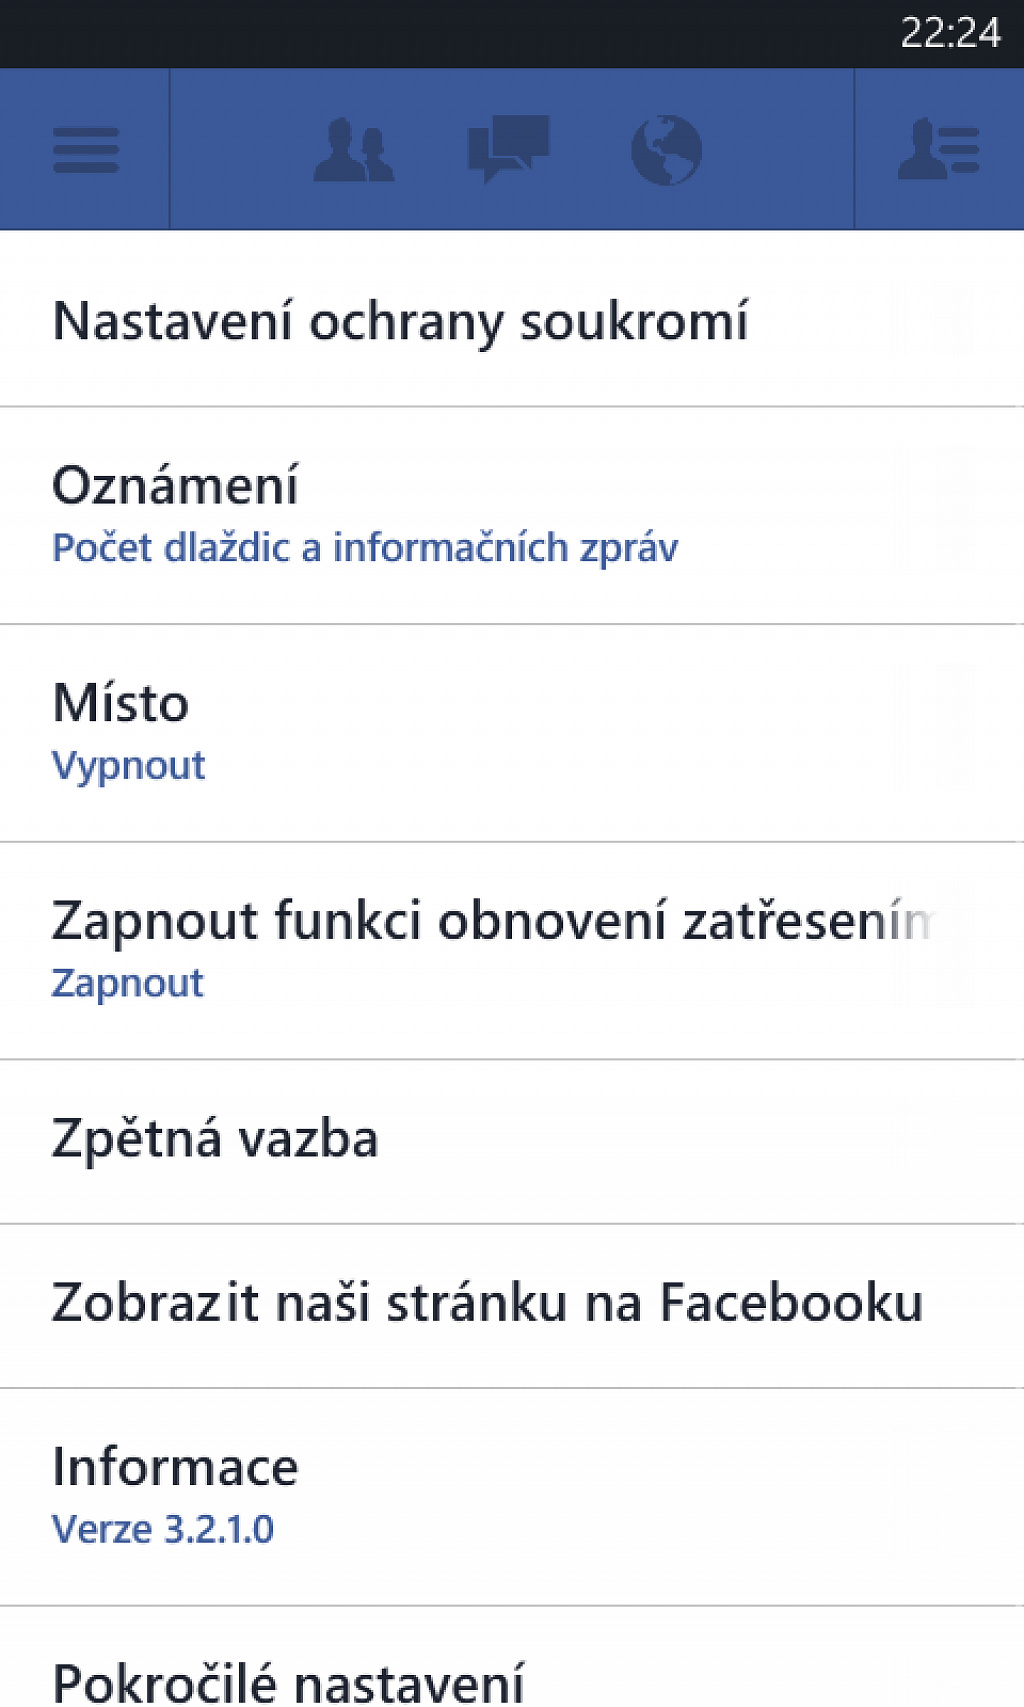
Task: Open Zpětná vazba feedback item
Action: pos(512,1142)
